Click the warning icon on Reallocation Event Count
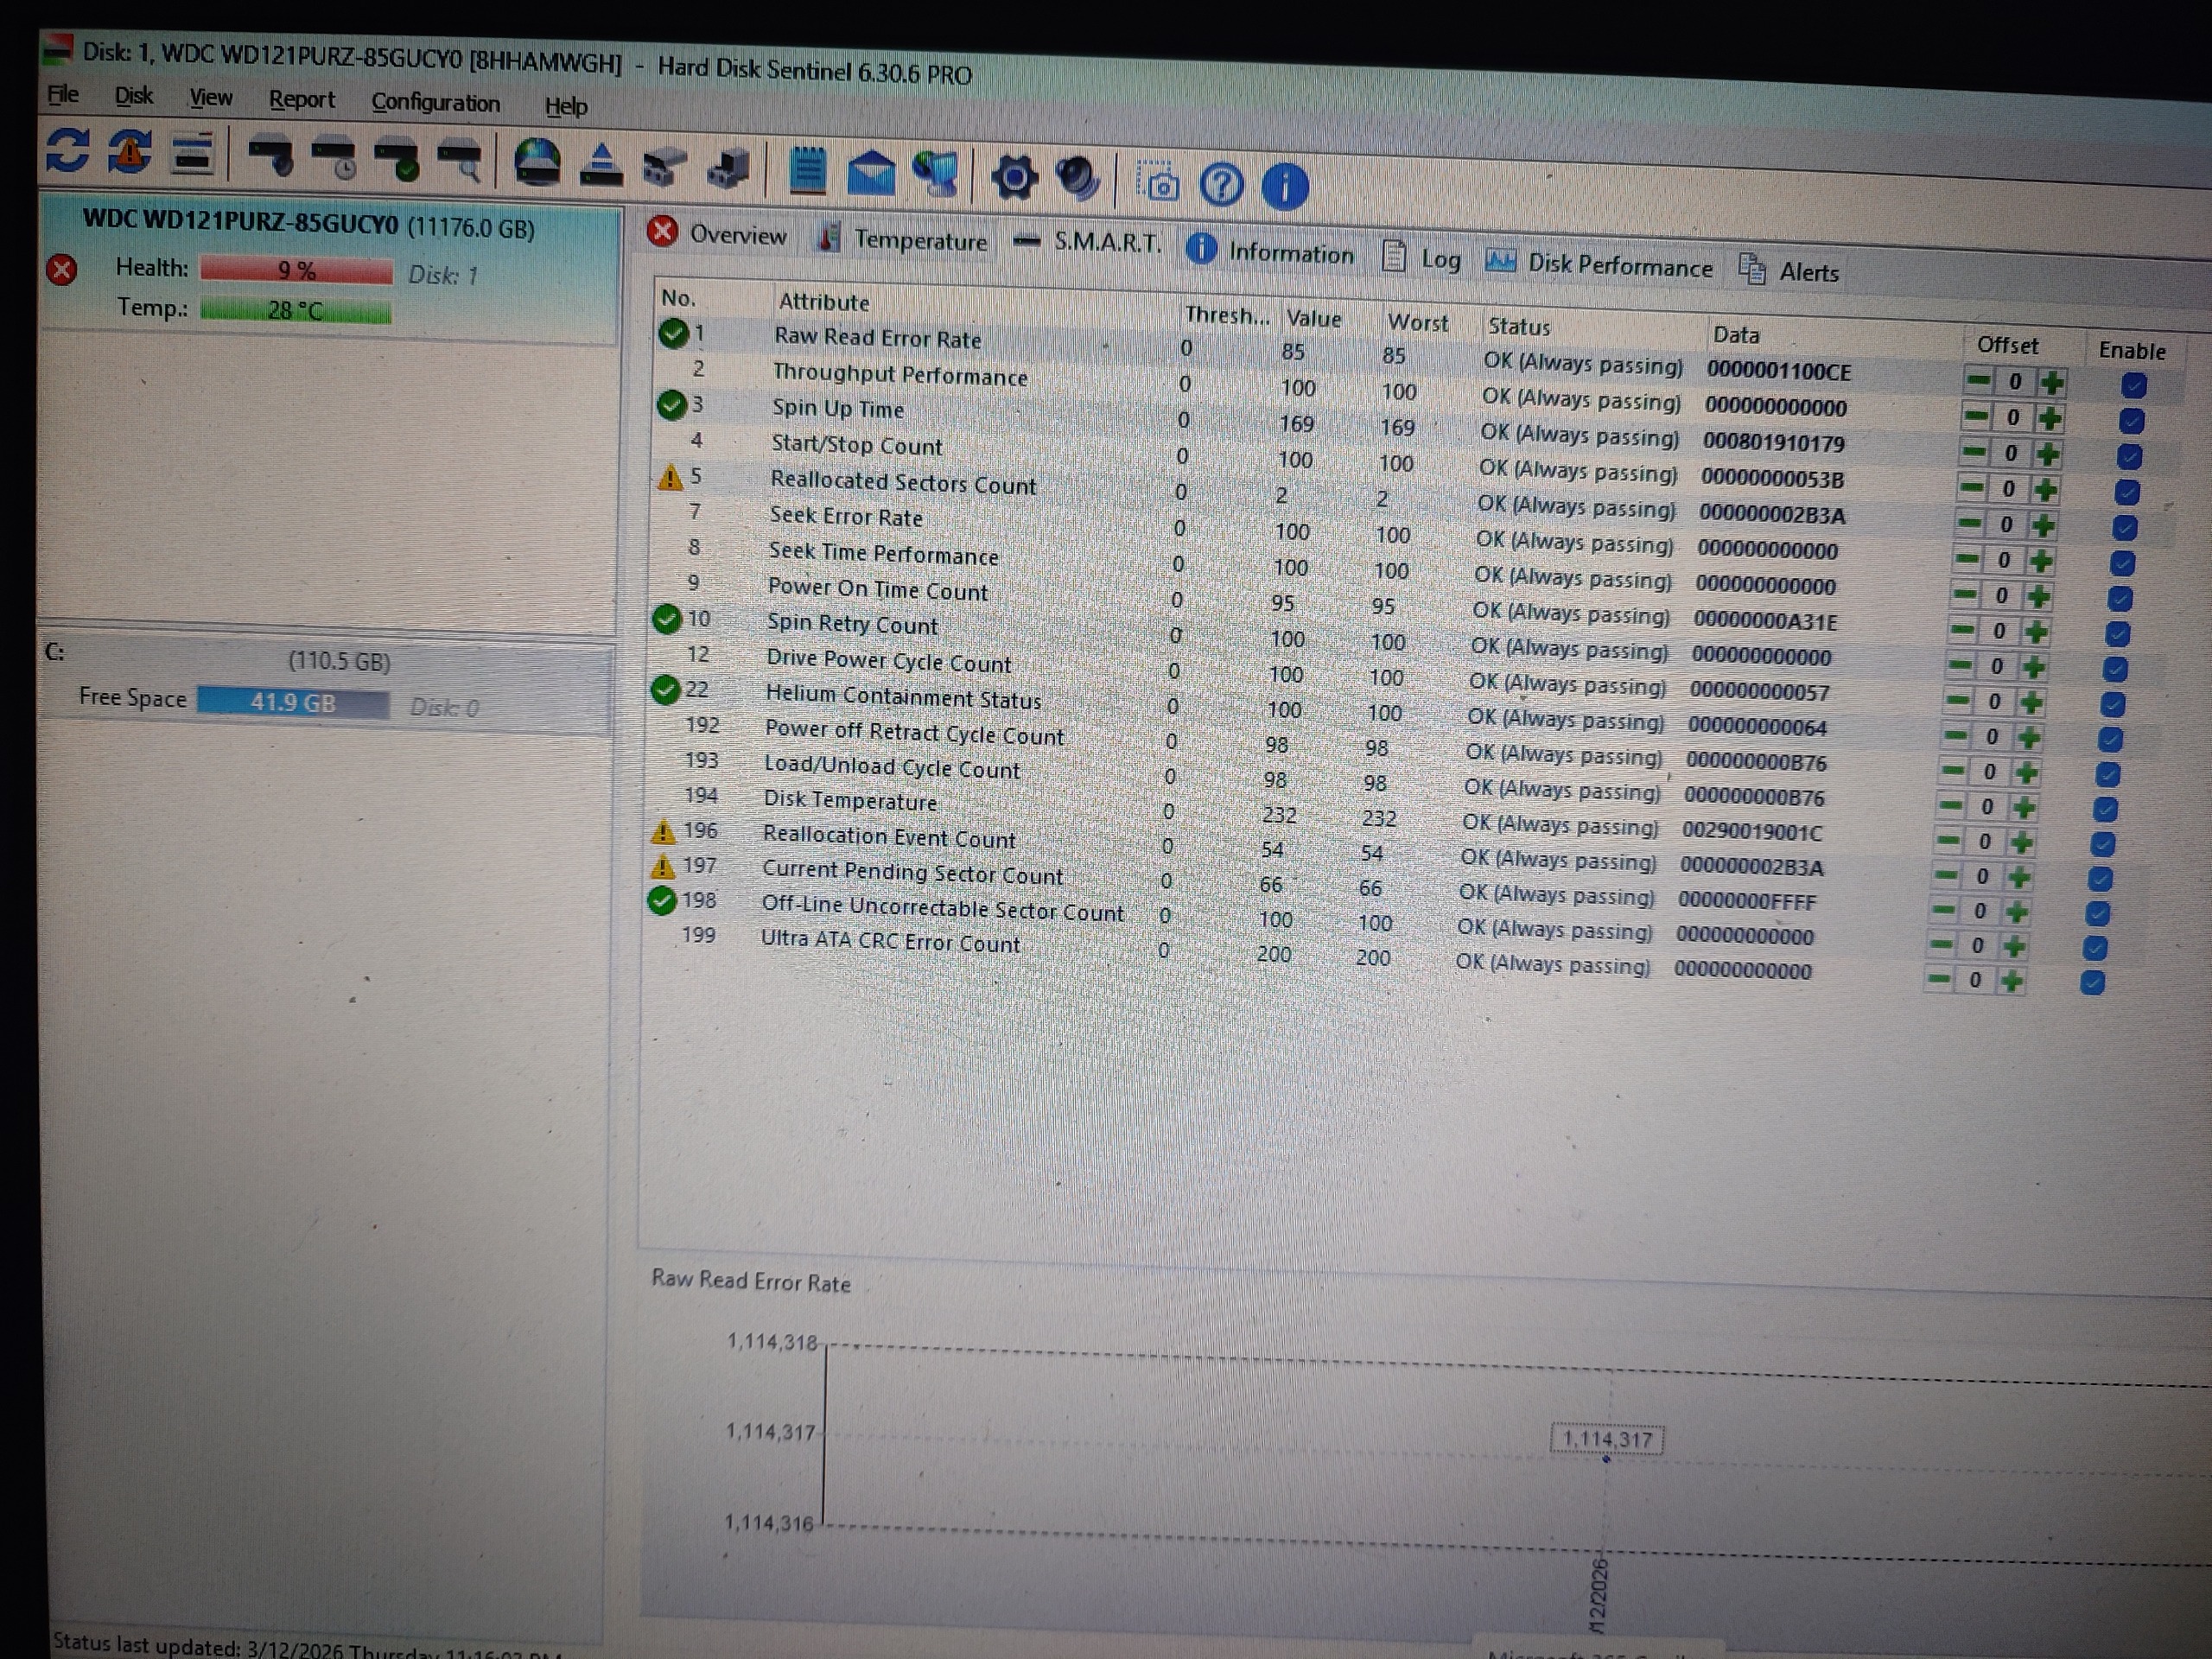2212x1659 pixels. [x=662, y=831]
